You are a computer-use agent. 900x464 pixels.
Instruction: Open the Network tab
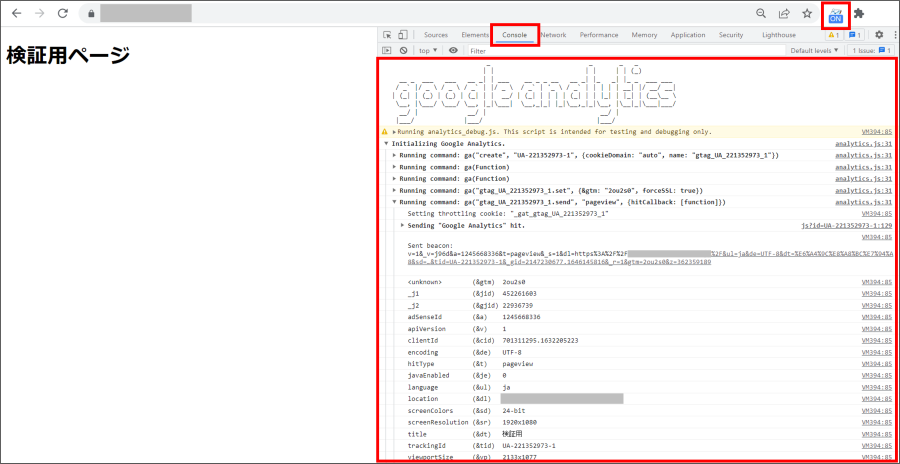553,35
